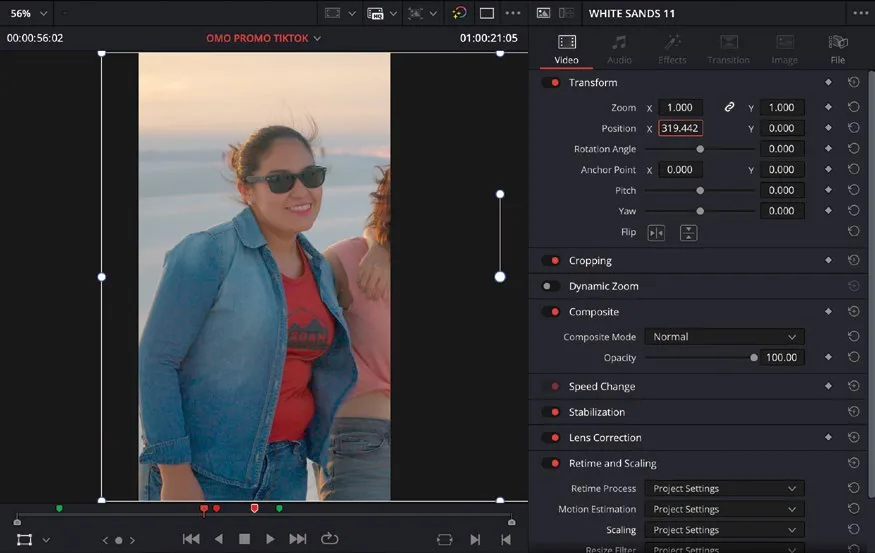This screenshot has width=875, height=553.
Task: Click the Position X value field
Action: [680, 128]
